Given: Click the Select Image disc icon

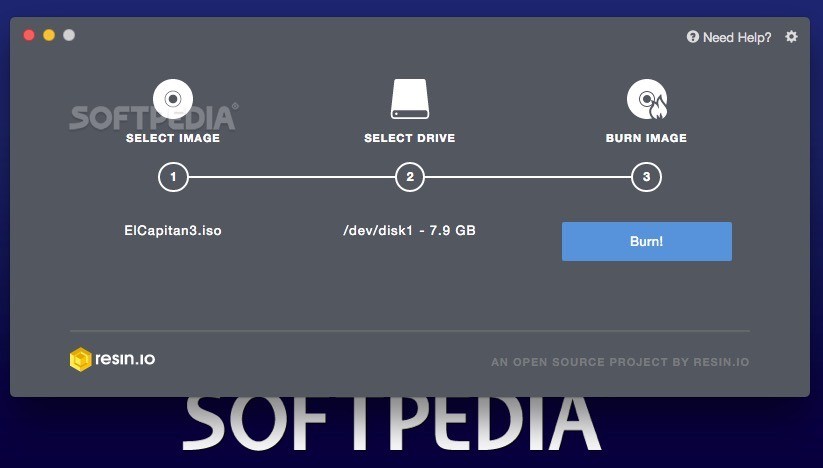Looking at the screenshot, I should point(173,98).
